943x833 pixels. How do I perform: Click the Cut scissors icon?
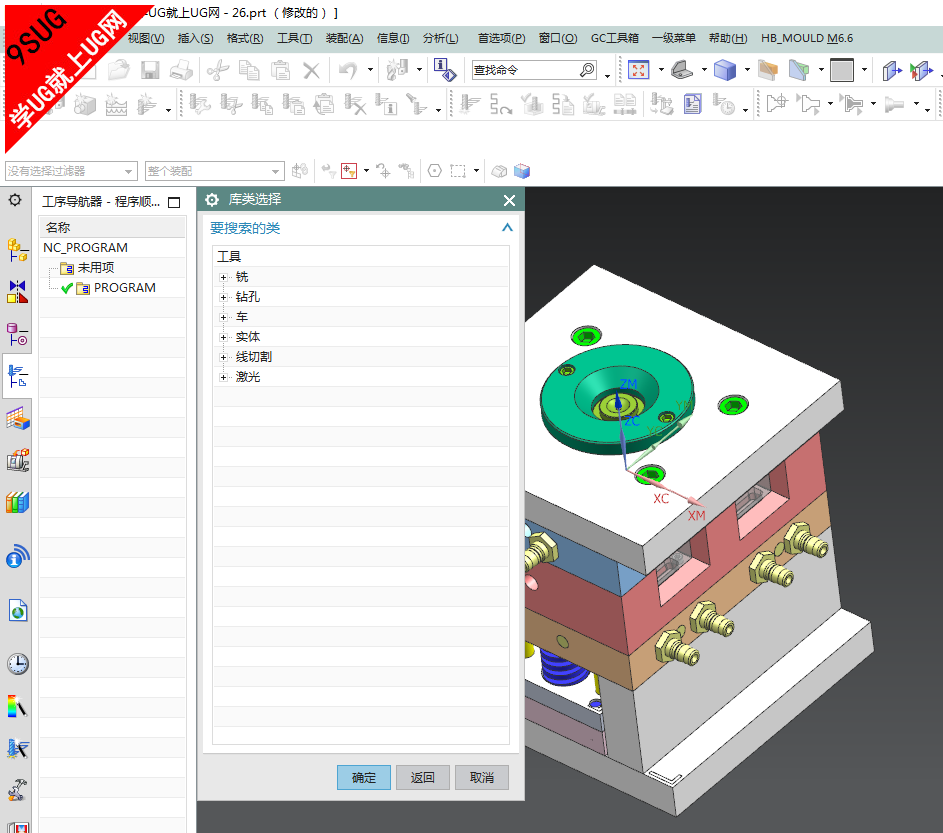click(218, 70)
